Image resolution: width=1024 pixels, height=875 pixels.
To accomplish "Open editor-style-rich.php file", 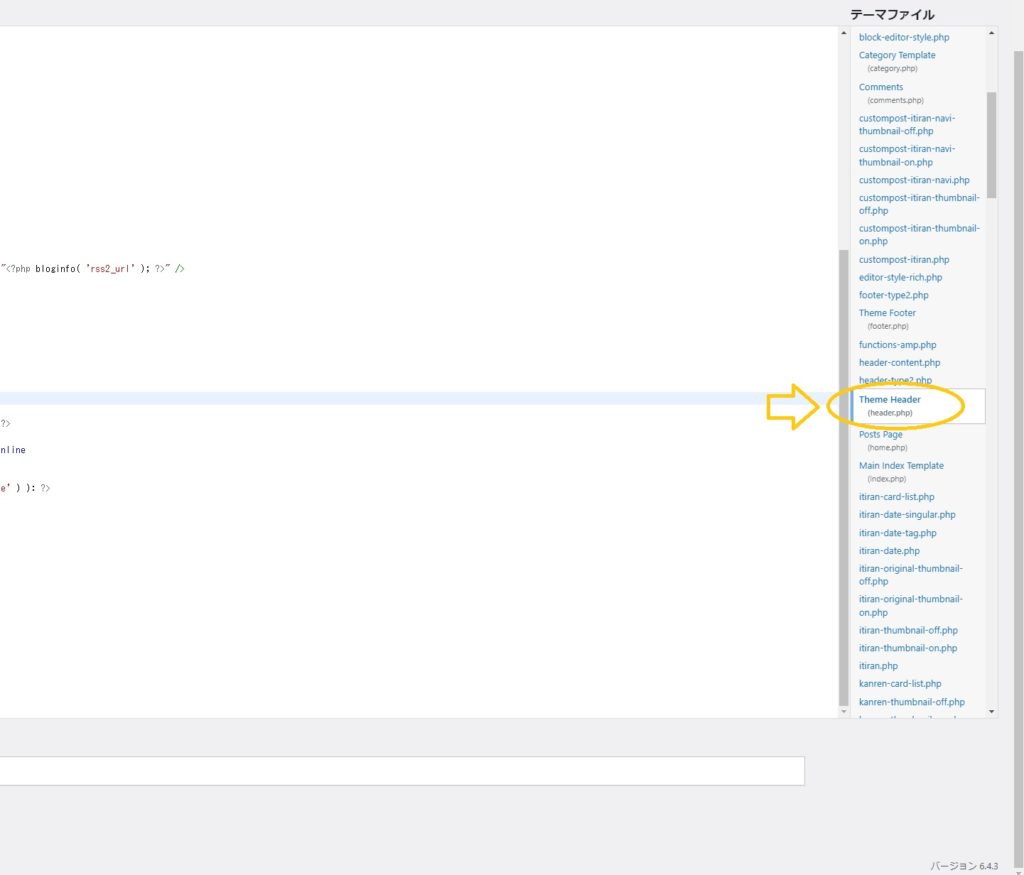I will pyautogui.click(x=900, y=278).
